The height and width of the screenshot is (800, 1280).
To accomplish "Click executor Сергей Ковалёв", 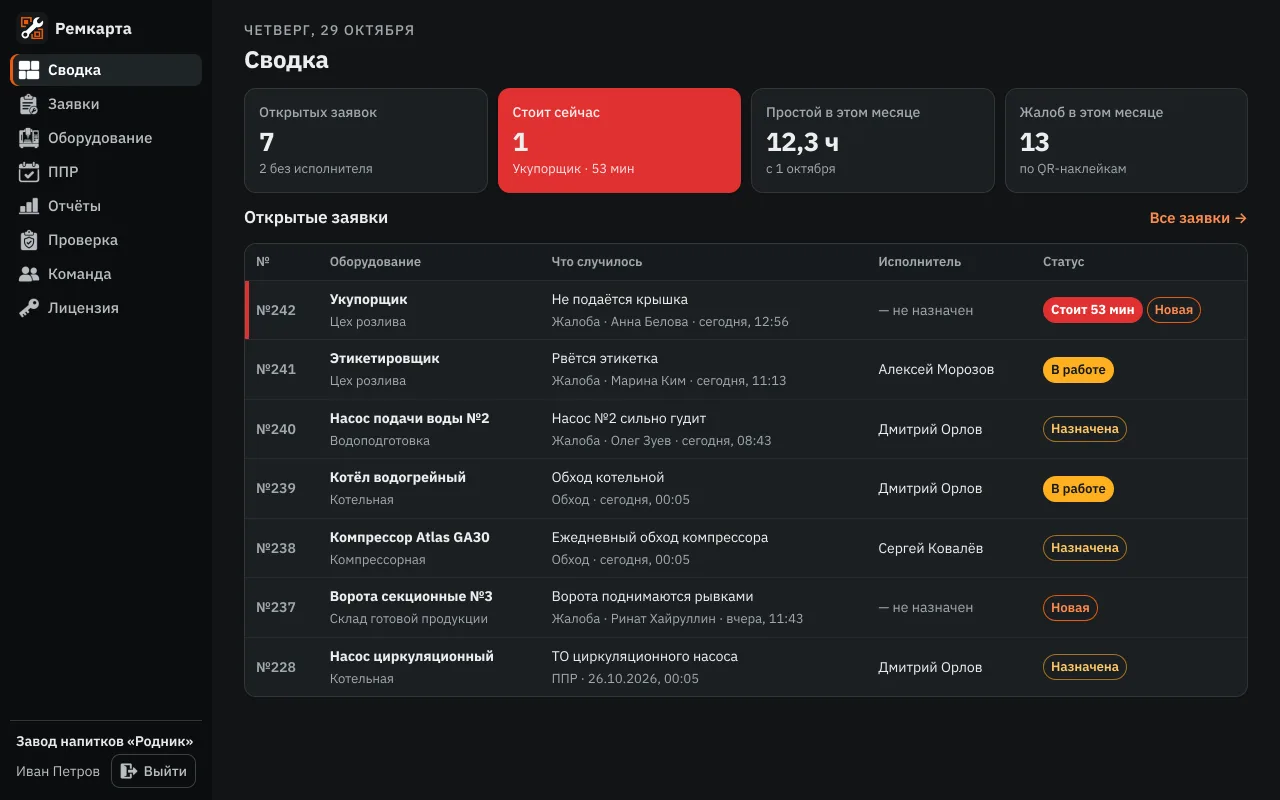I will [x=931, y=548].
